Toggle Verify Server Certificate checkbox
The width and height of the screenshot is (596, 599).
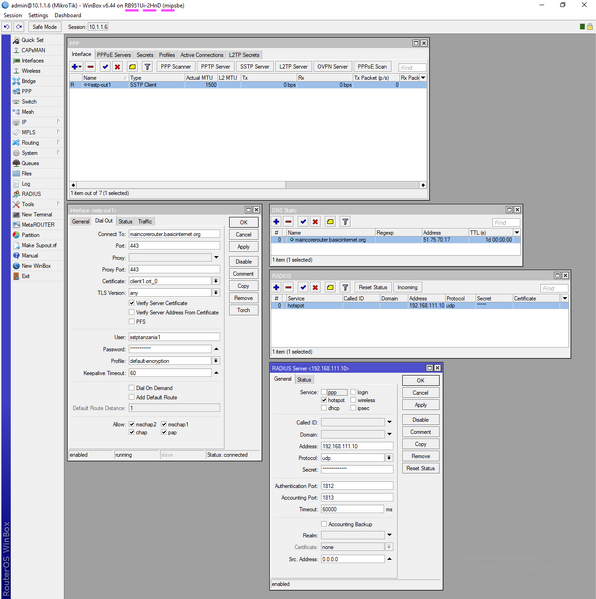[132, 303]
